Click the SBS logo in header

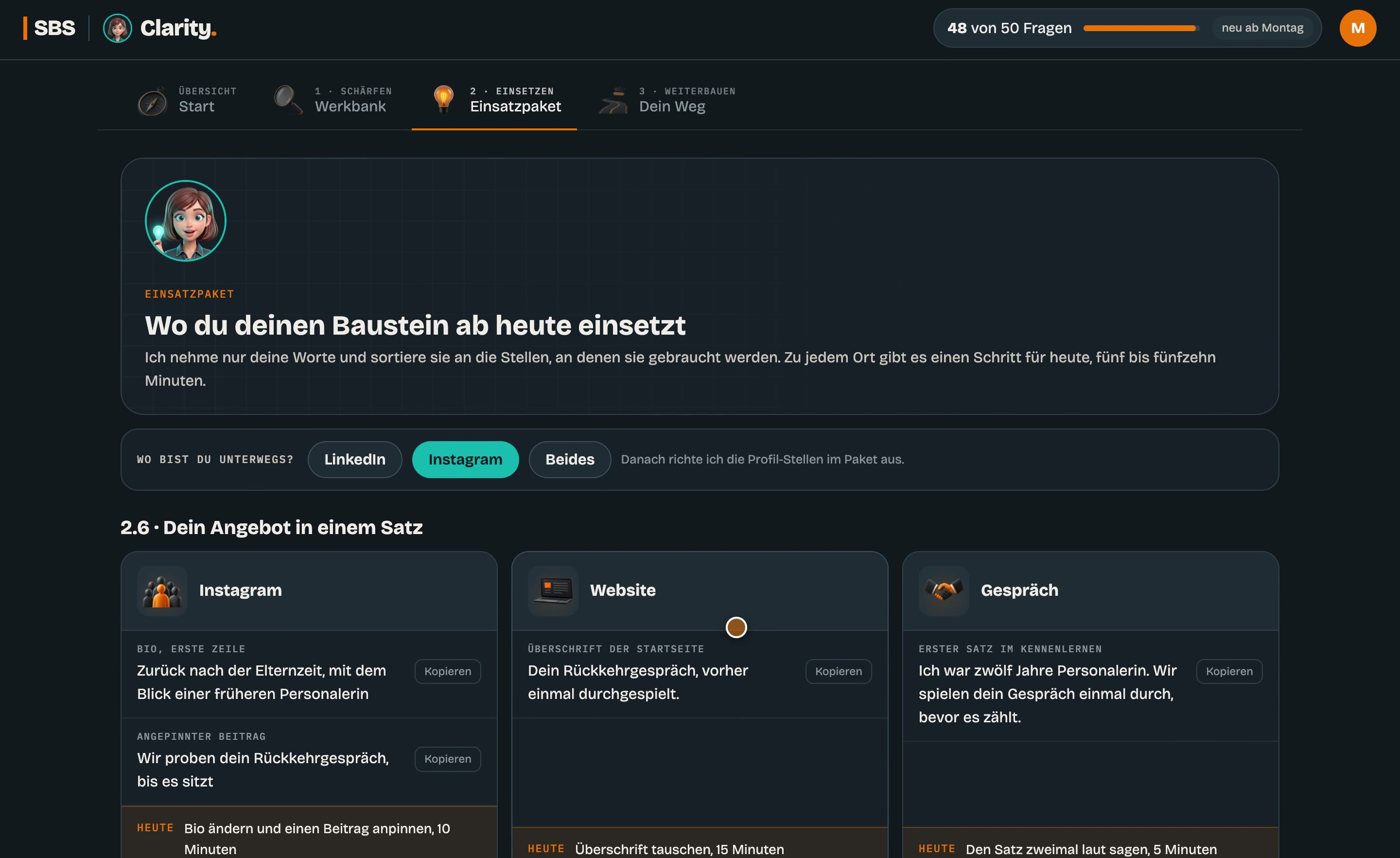click(x=49, y=28)
